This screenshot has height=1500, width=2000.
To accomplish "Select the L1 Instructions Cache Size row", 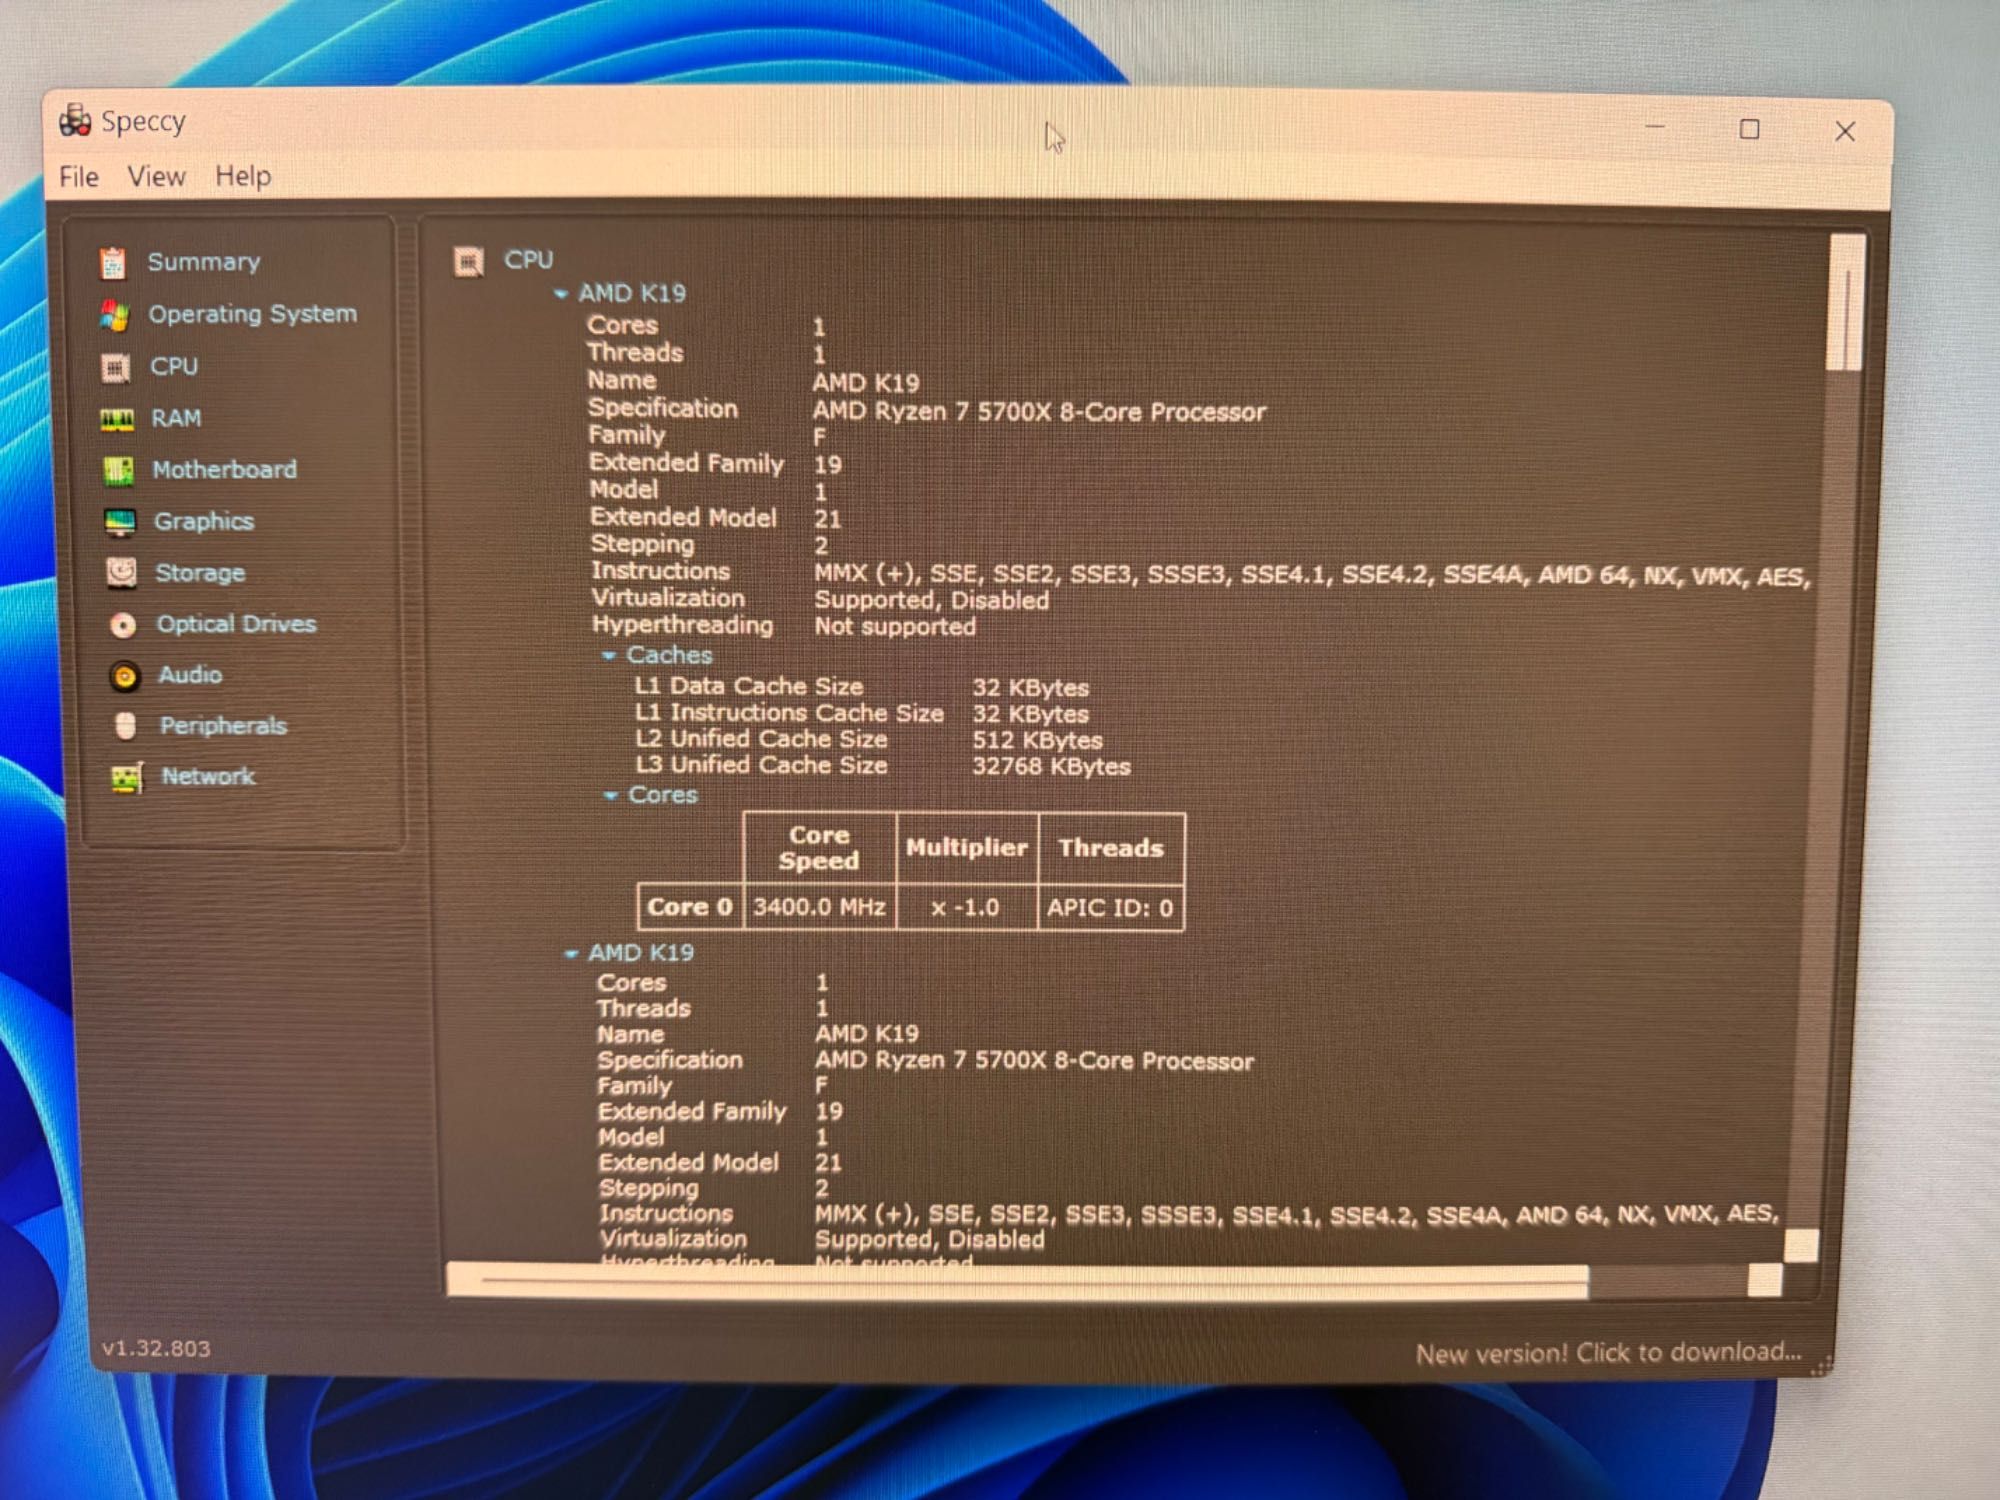I will click(862, 713).
